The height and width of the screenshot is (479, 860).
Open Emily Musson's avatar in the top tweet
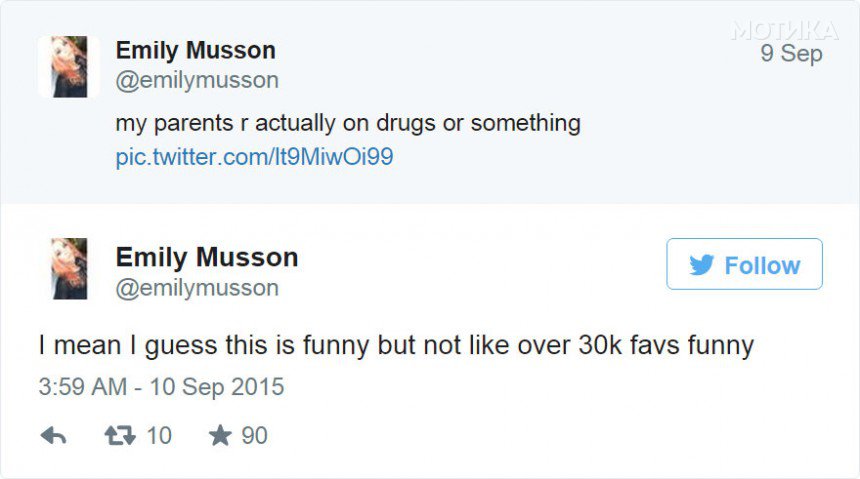click(69, 67)
